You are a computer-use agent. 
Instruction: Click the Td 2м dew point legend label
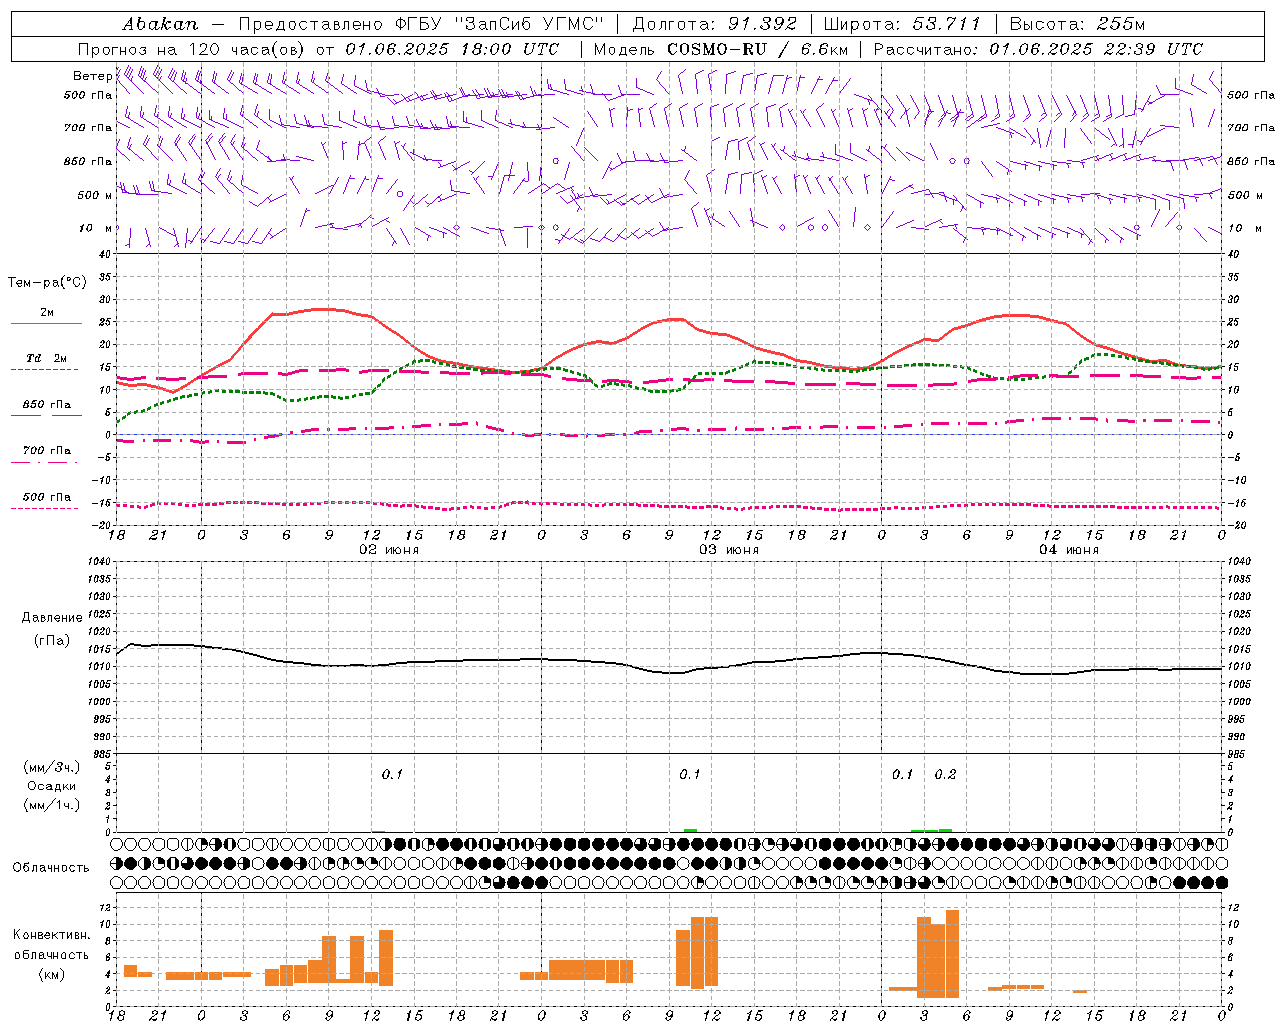[46, 358]
